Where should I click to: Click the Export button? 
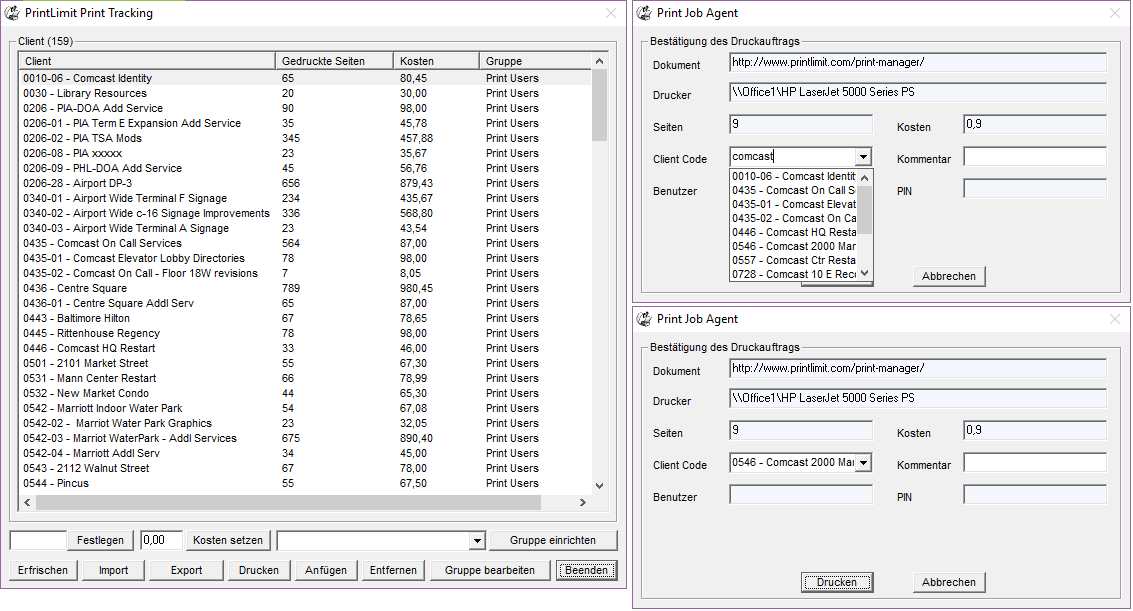186,571
